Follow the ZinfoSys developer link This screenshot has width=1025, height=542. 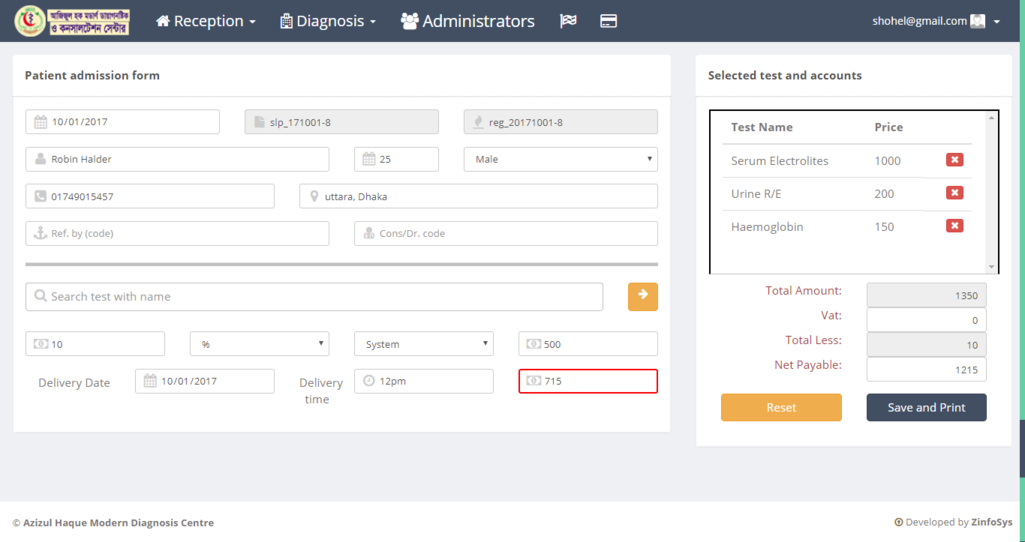pyautogui.click(x=991, y=522)
